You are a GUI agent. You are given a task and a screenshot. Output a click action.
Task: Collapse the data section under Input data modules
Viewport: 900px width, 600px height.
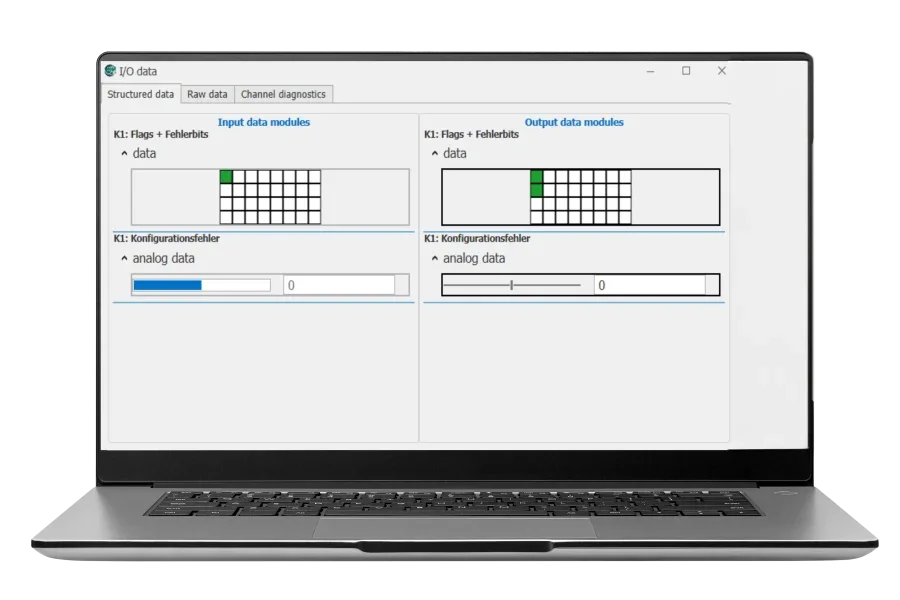point(124,153)
